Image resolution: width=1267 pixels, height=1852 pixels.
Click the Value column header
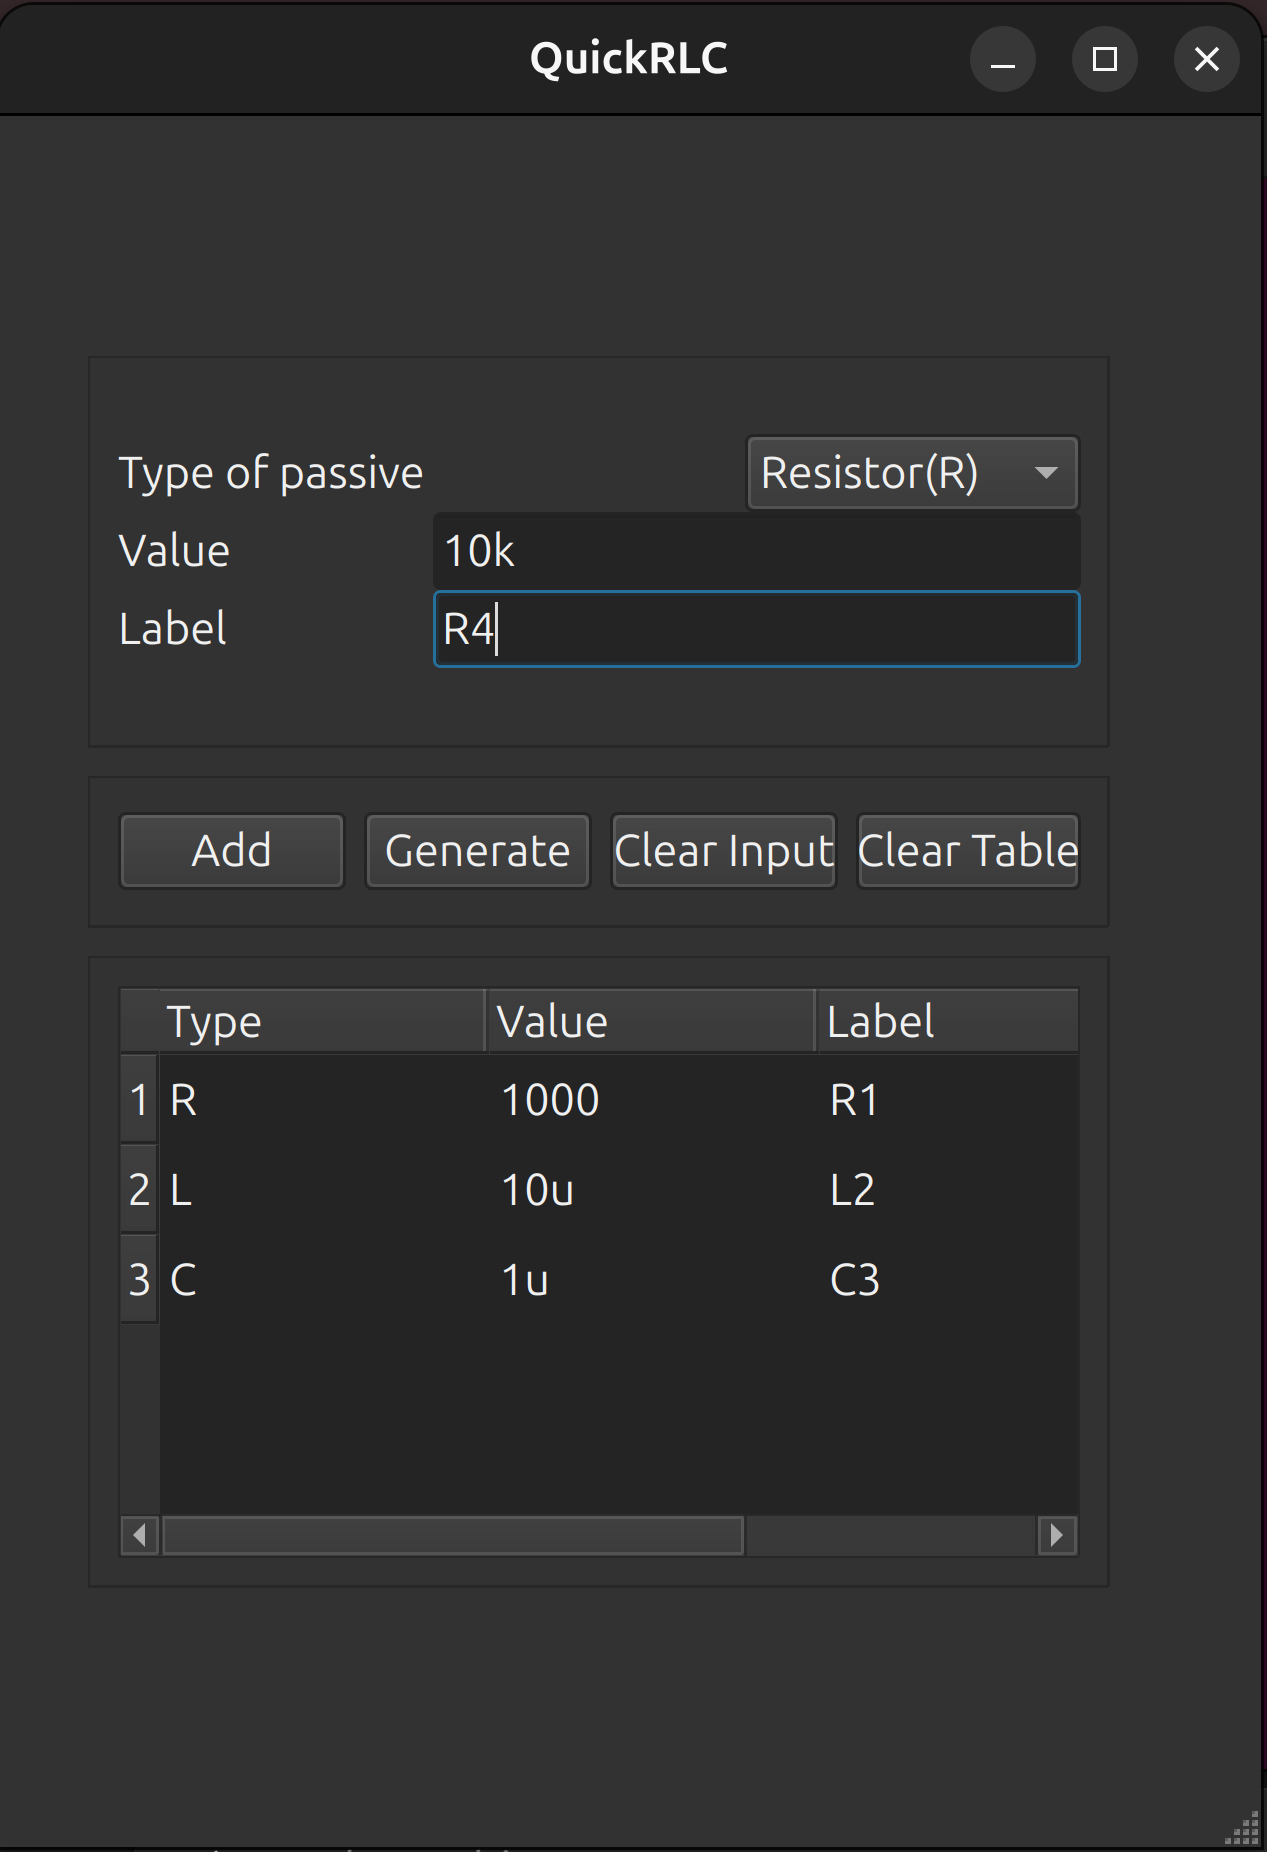[650, 1021]
